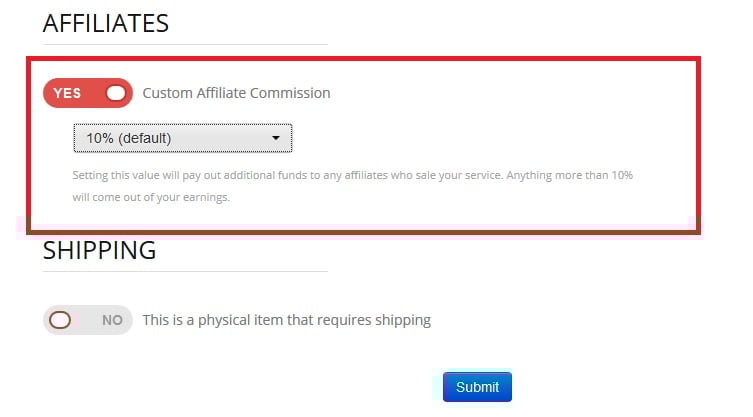Click the "will come out of your earnings" line
The width and height of the screenshot is (753, 417).
pos(151,197)
